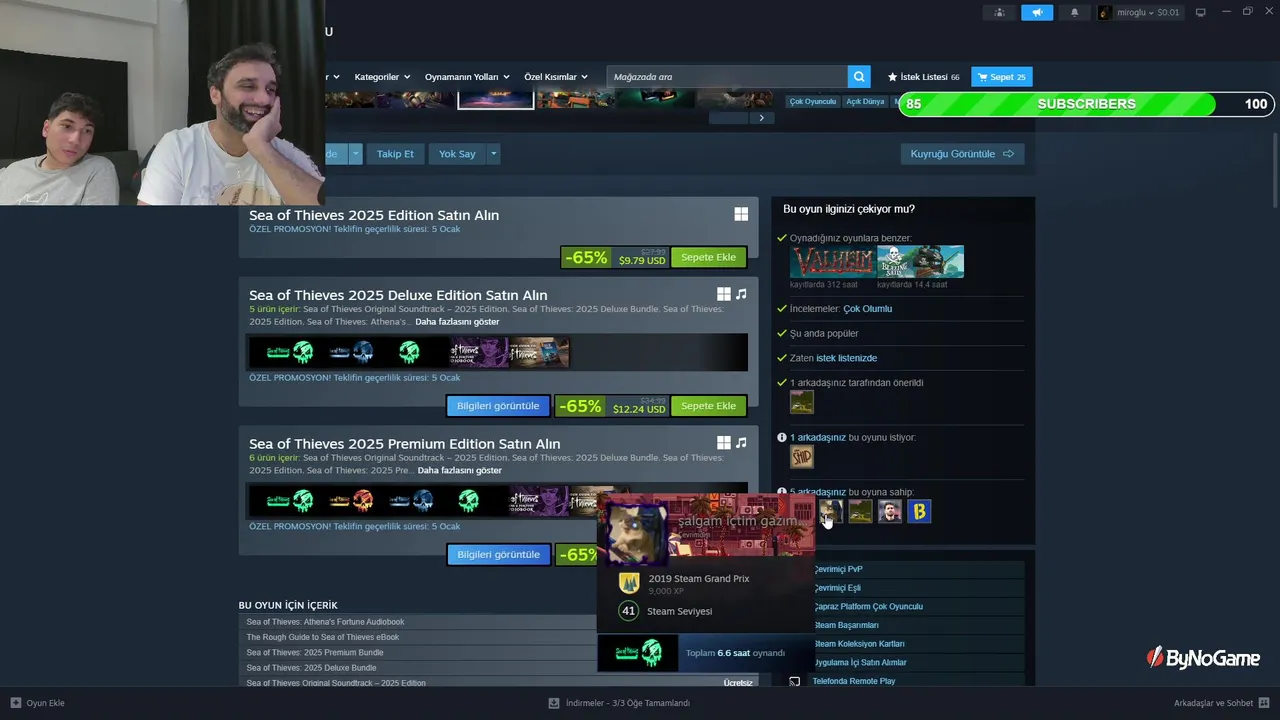The width and height of the screenshot is (1280, 720).
Task: Click the bearded man friend avatar
Action: coord(890,512)
